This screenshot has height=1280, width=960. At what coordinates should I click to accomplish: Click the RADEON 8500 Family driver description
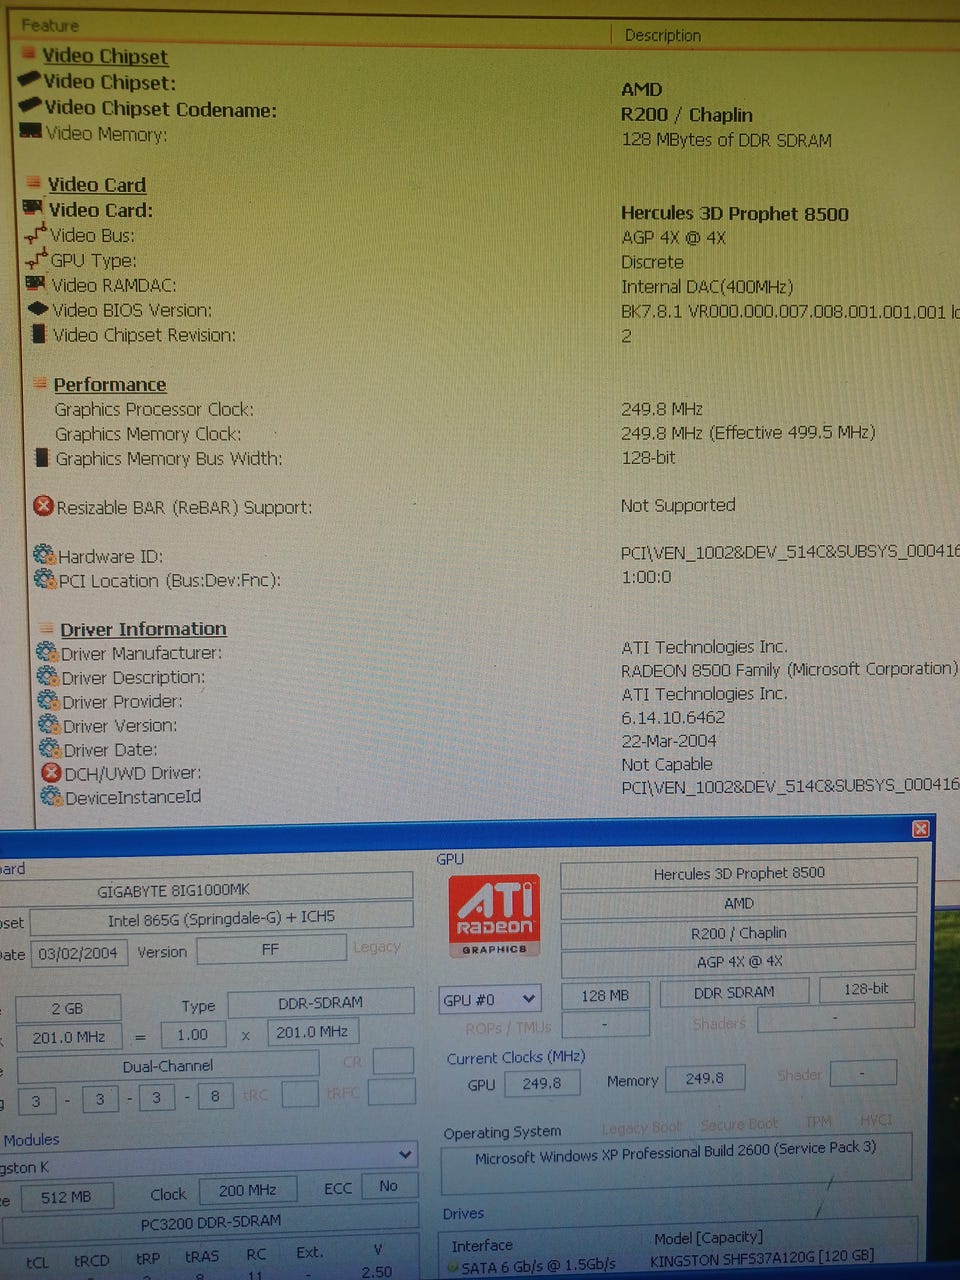(x=788, y=669)
